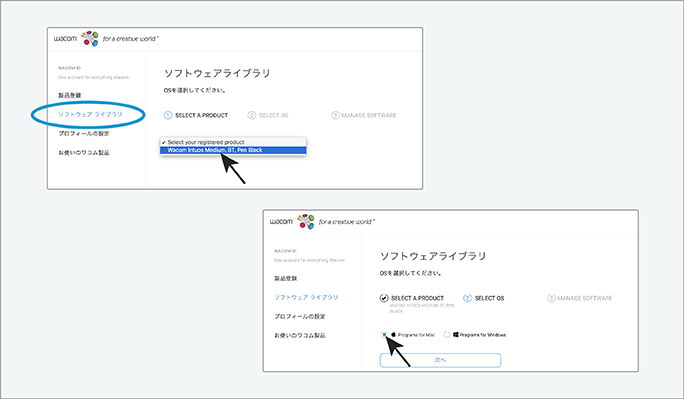Click ソフトウェアライブラリ heading in OS-selection window
Screen dimensions: 684x399
coord(433,256)
